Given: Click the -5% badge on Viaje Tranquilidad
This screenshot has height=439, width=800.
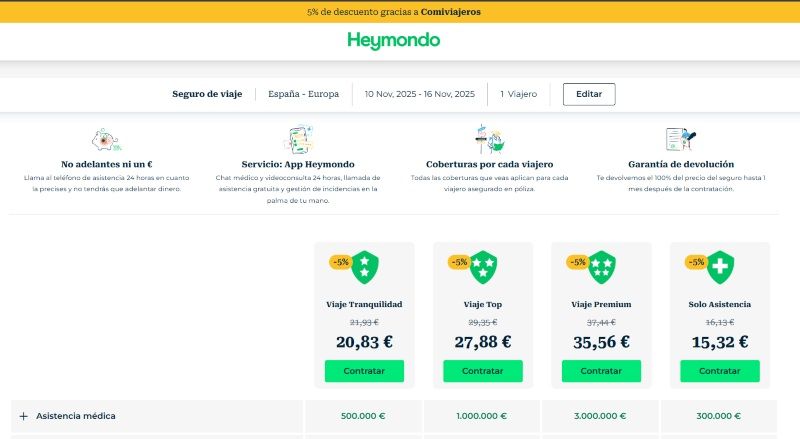Looking at the screenshot, I should [340, 262].
